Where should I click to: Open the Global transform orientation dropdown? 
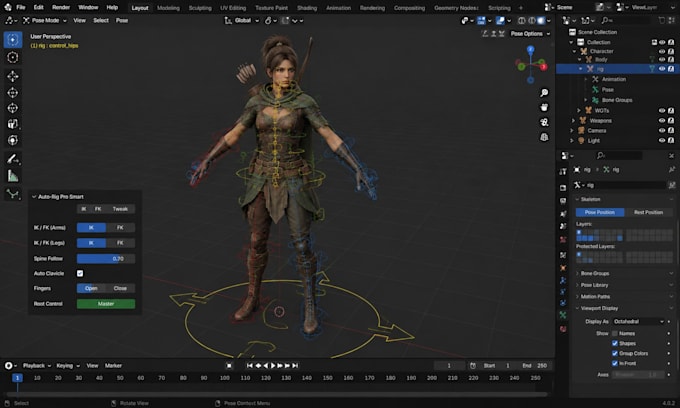[x=242, y=20]
